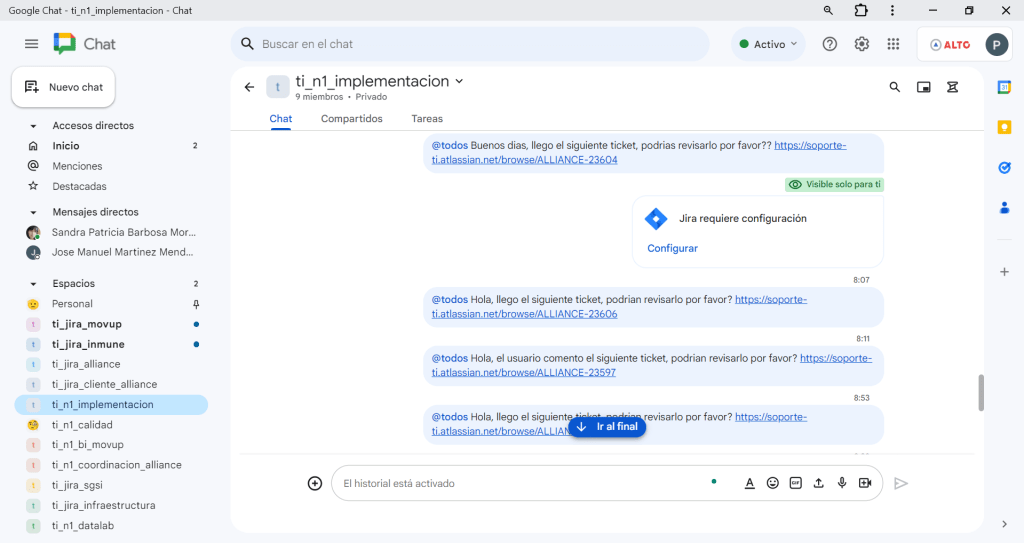
Task: Start a voice message with the microphone icon
Action: pos(842,483)
